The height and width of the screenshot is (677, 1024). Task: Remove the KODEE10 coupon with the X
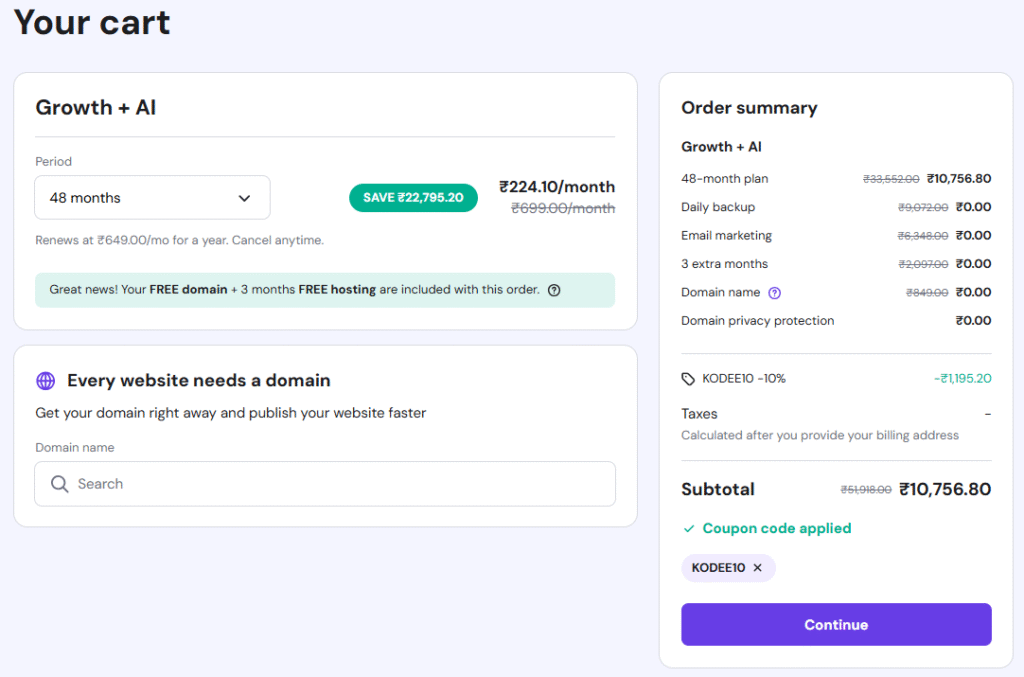757,568
